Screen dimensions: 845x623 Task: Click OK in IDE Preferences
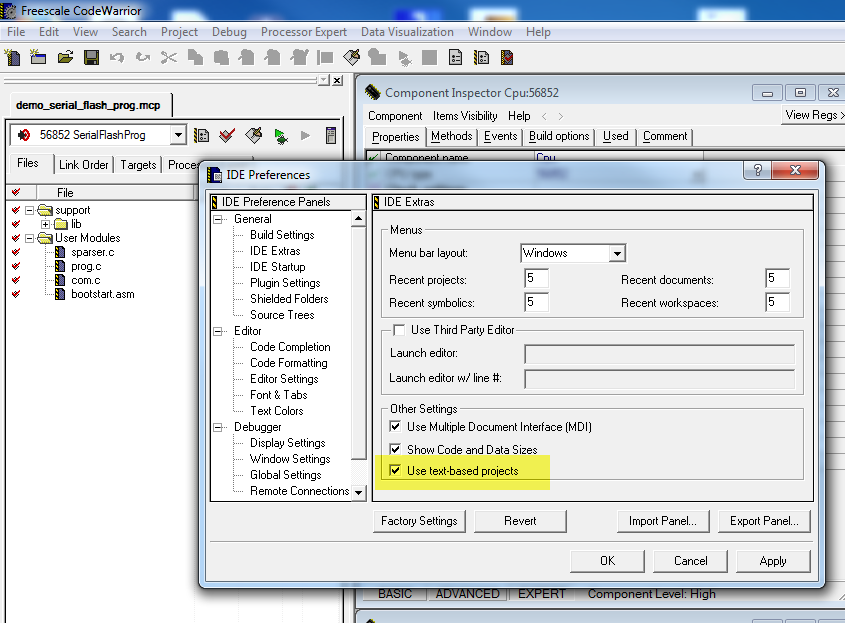point(607,561)
